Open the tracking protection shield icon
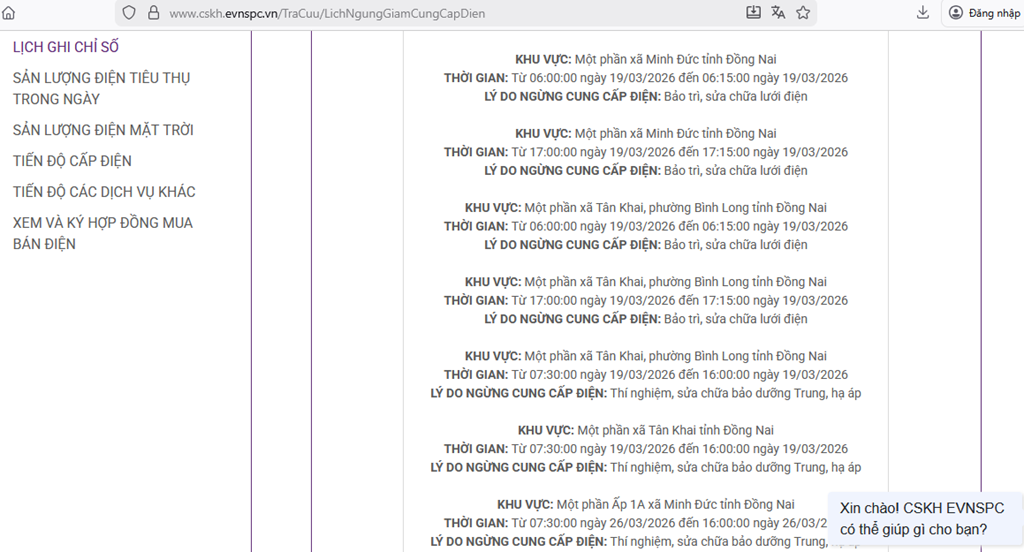Screen dimensions: 1024x552 pyautogui.click(x=129, y=14)
